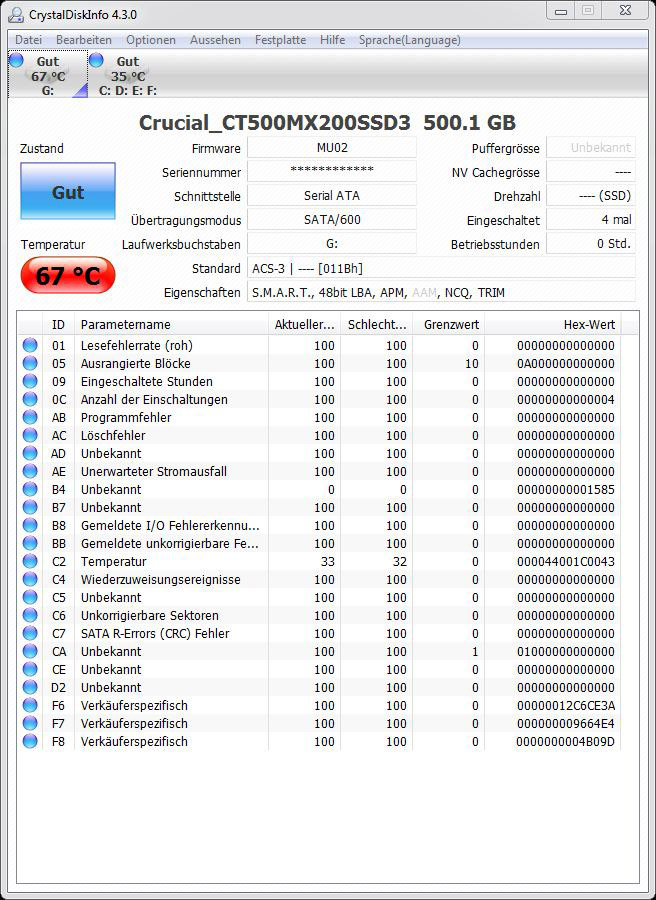
Task: Click the status icon of row 01 Lesefehlerrate
Action: tap(30, 345)
